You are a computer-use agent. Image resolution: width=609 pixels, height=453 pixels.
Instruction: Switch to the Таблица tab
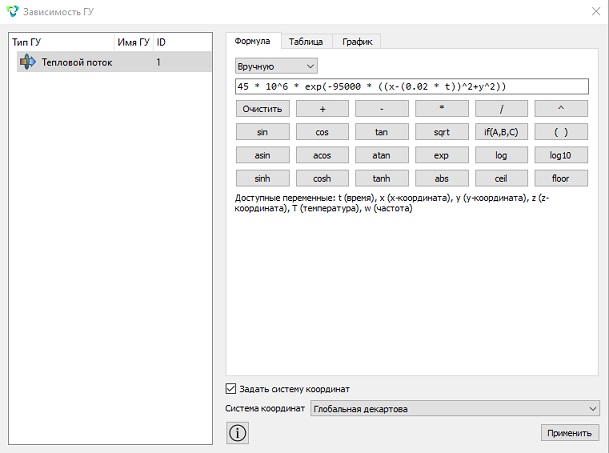click(x=306, y=42)
